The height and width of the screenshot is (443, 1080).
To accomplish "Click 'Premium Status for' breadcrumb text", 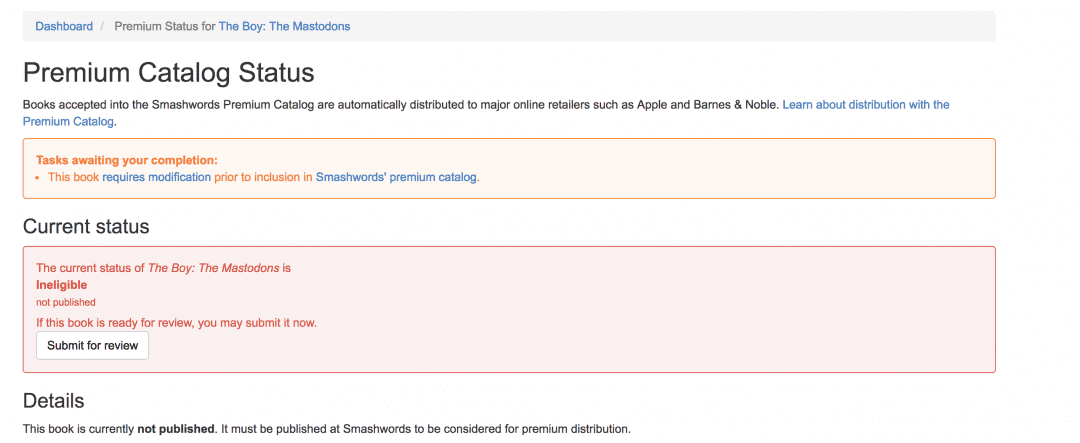I will (165, 26).
